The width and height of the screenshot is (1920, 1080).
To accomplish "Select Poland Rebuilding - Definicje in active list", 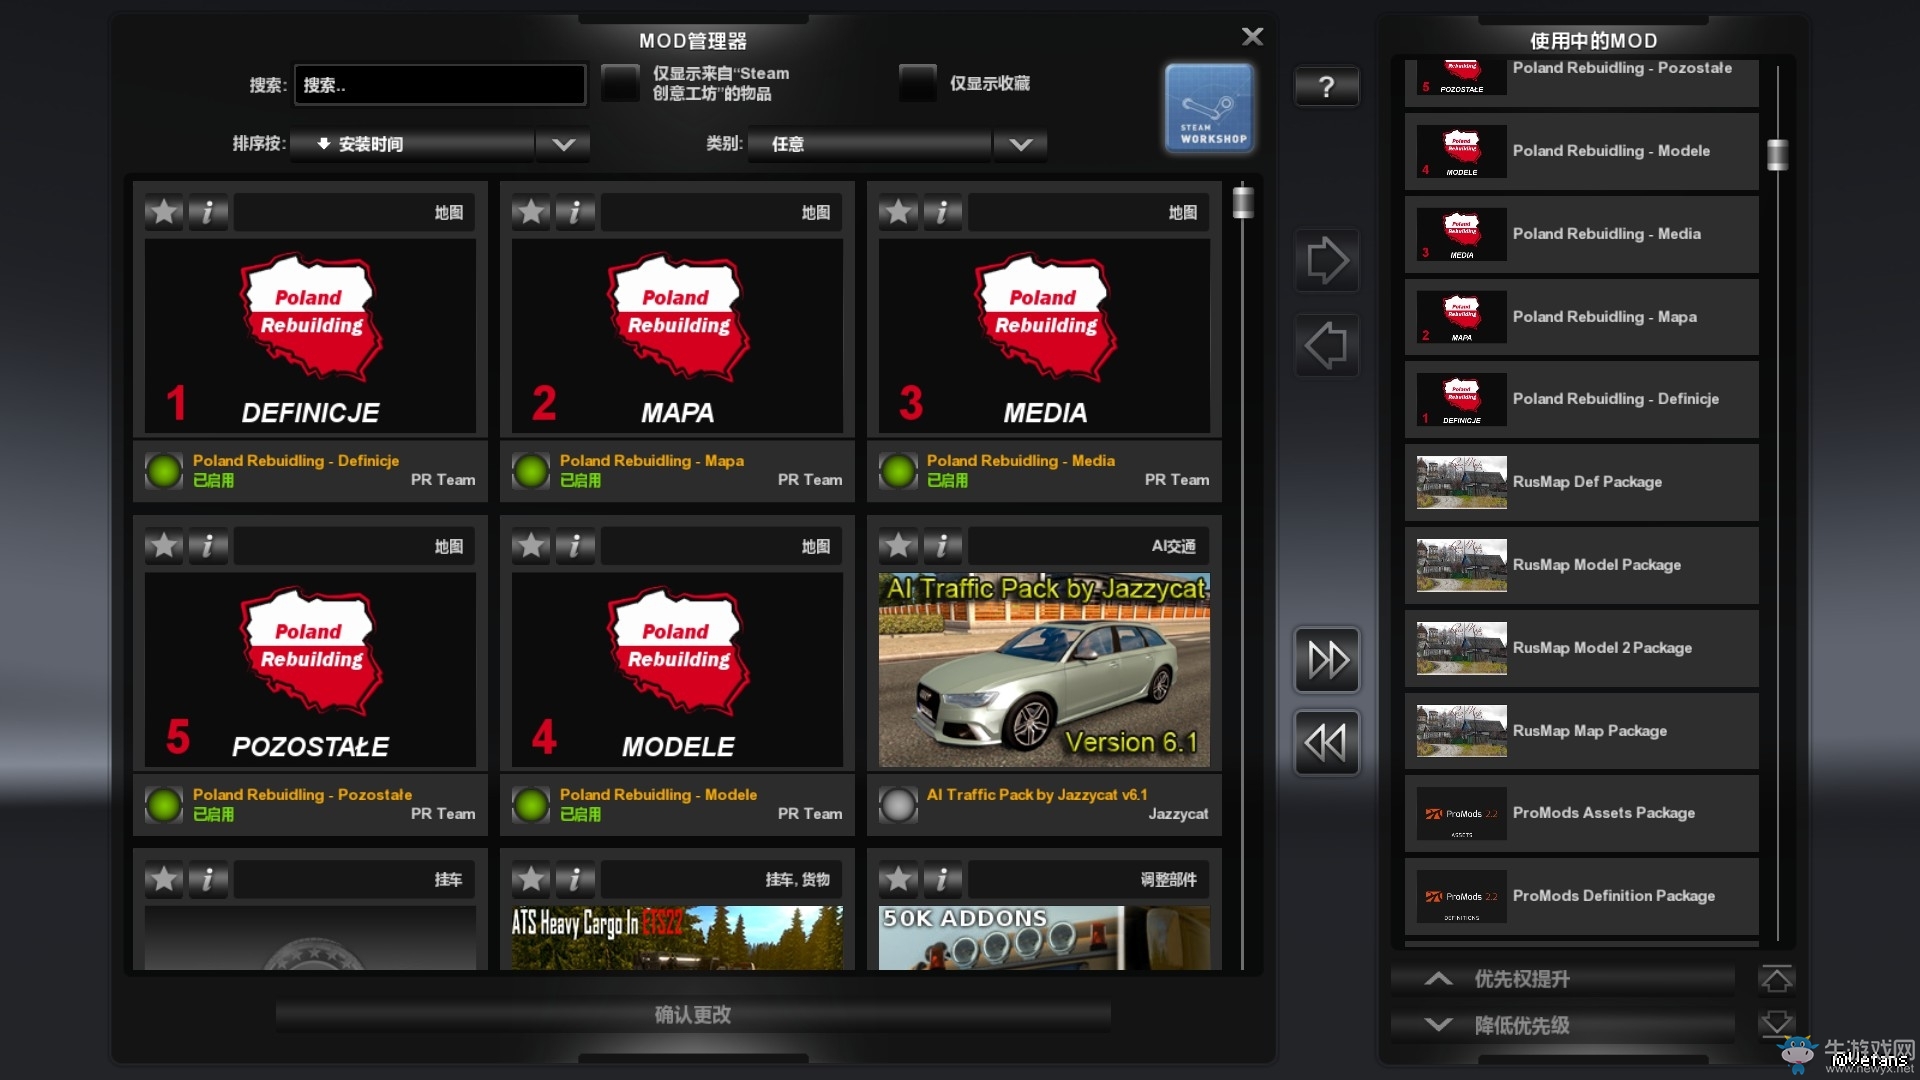I will point(1581,399).
